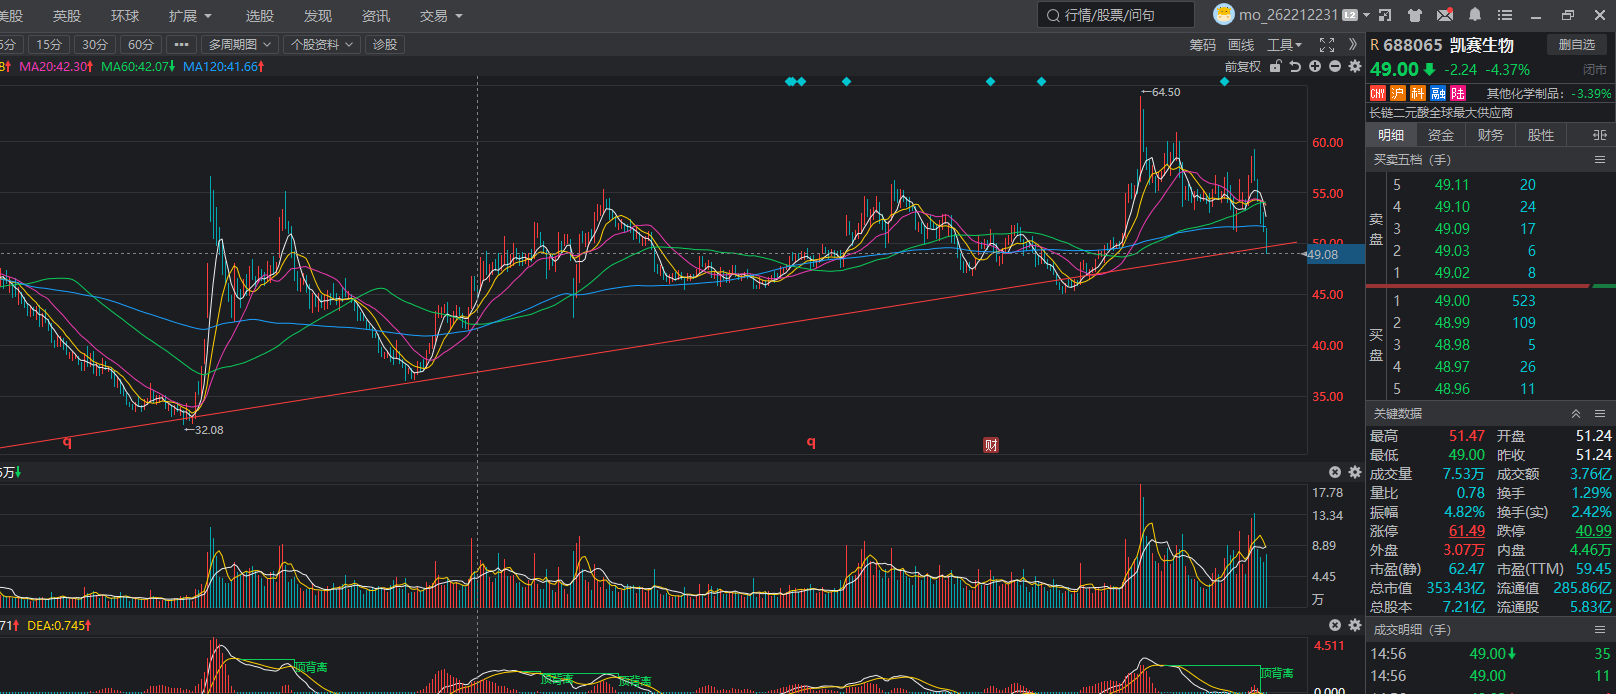Screen dimensions: 1616x694
Task: Collapse the 关键数据 section
Action: [x=1576, y=414]
